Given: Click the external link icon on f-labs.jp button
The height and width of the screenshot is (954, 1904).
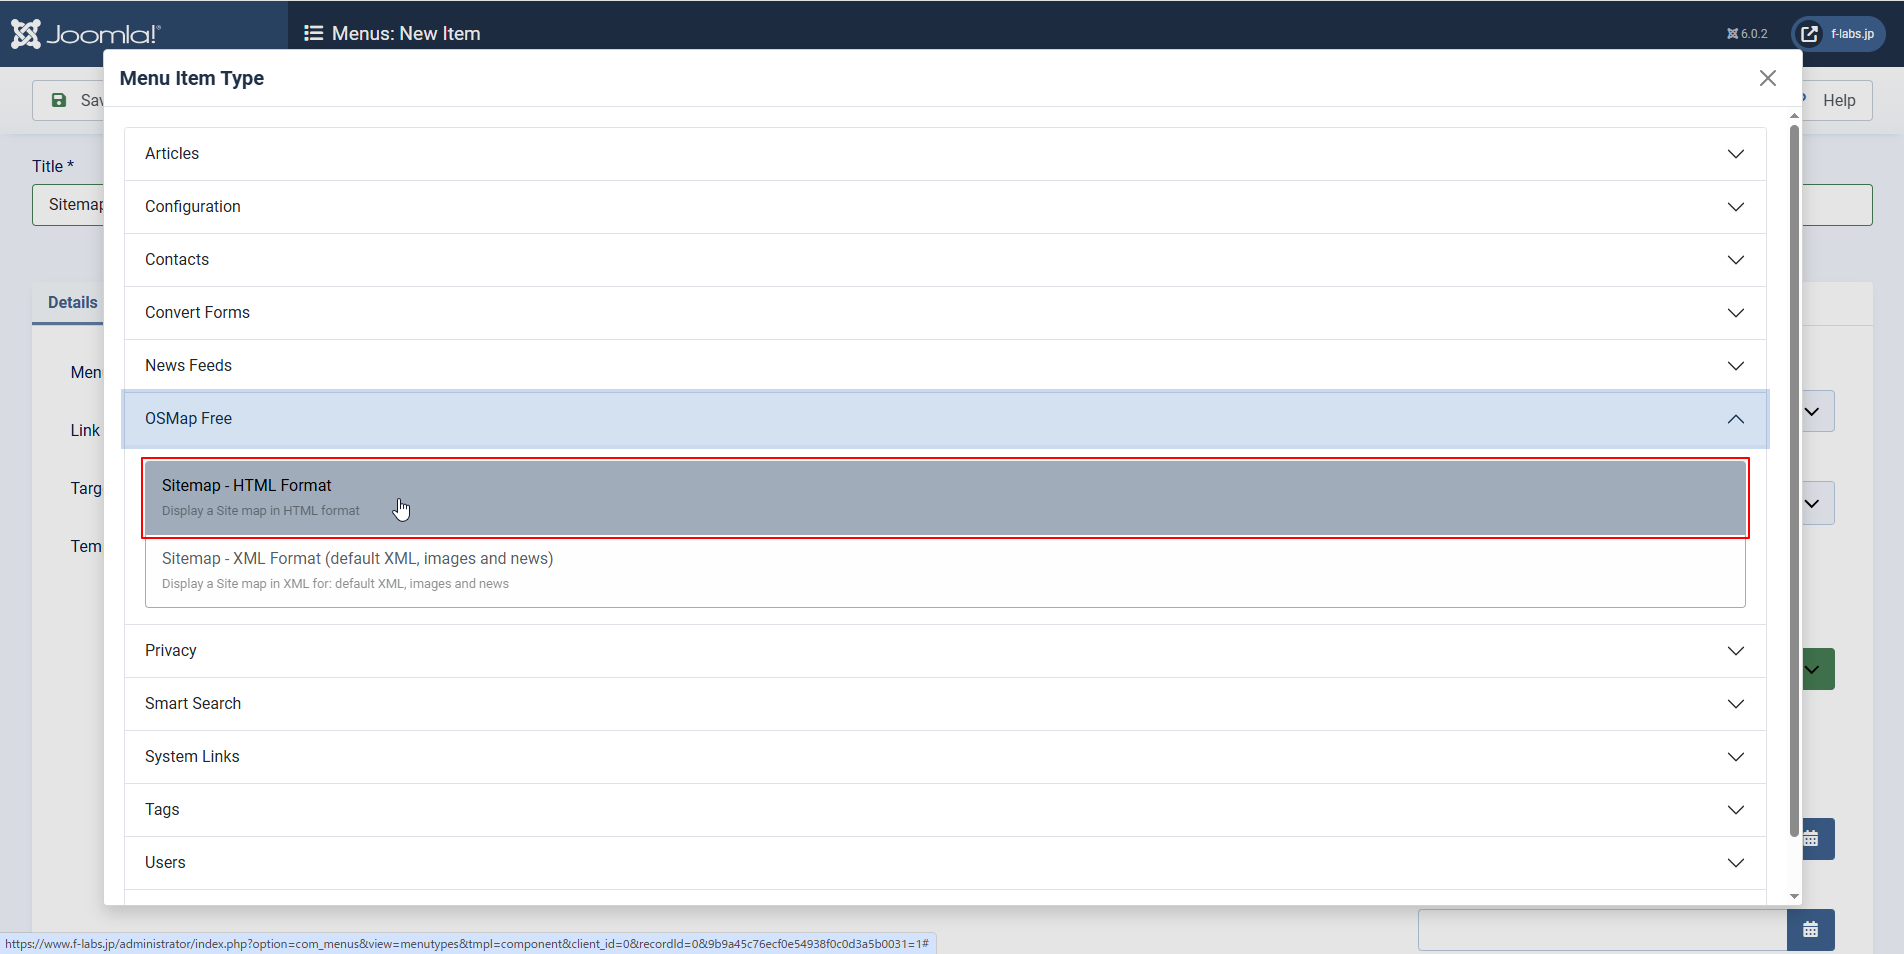Looking at the screenshot, I should click(x=1809, y=33).
